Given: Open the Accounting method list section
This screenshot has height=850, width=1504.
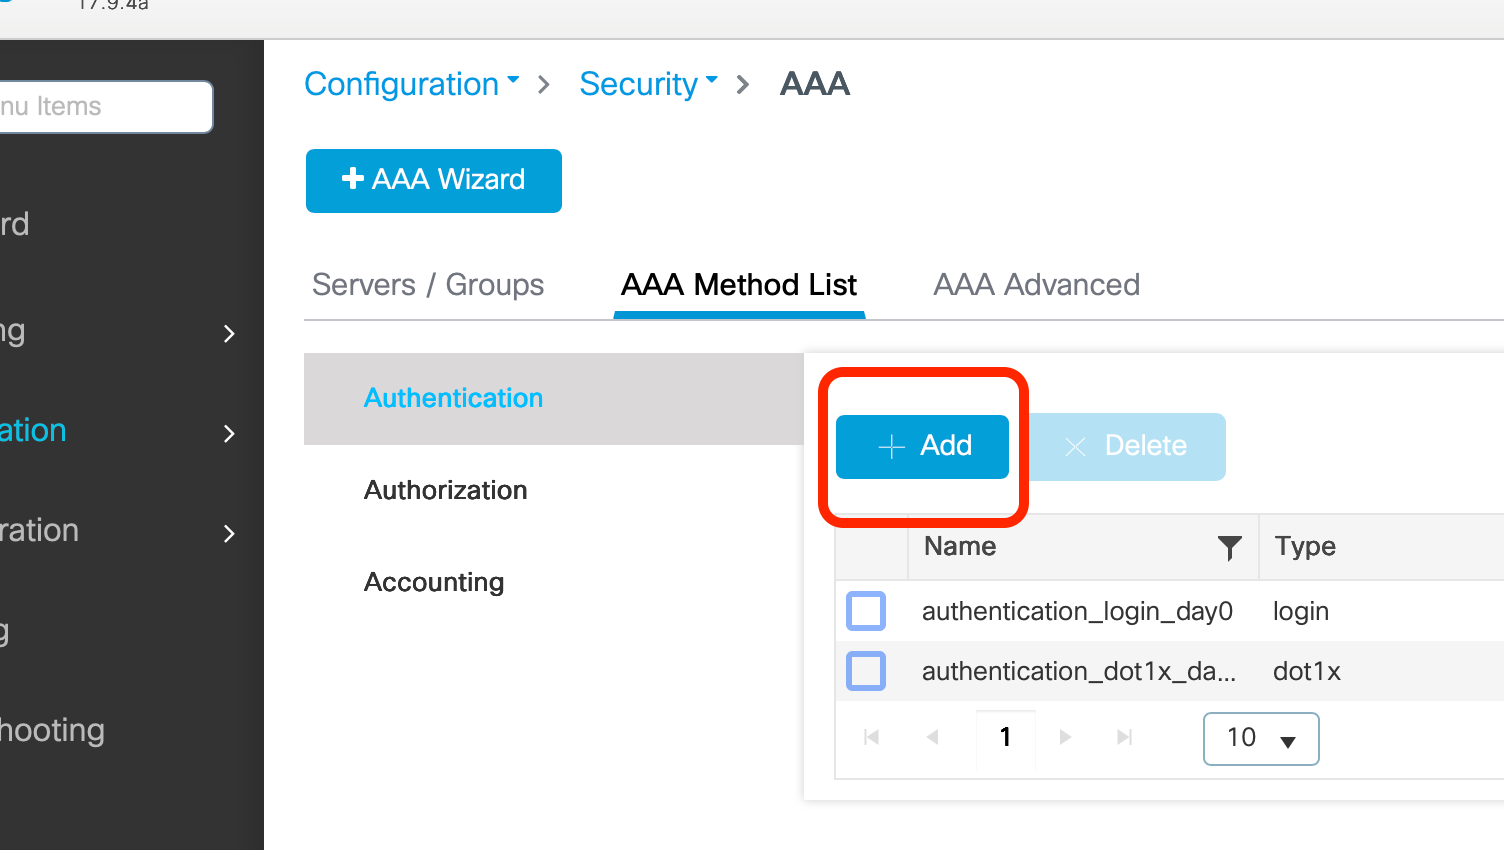Looking at the screenshot, I should coord(434,582).
